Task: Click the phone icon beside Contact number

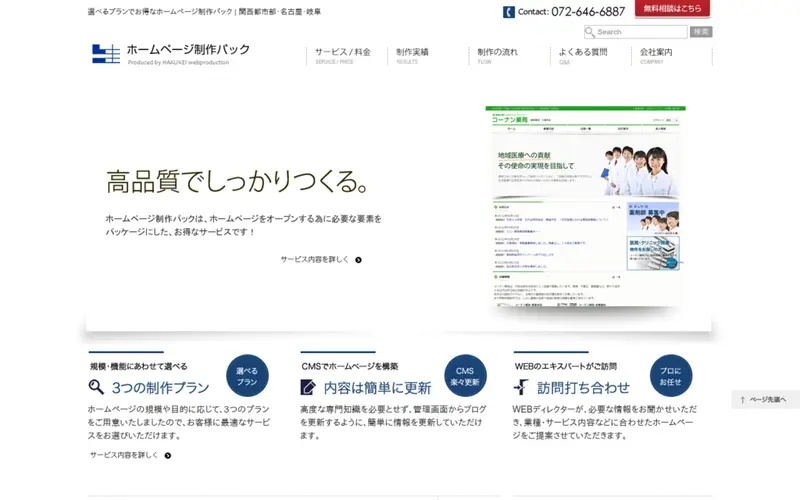Action: 508,12
